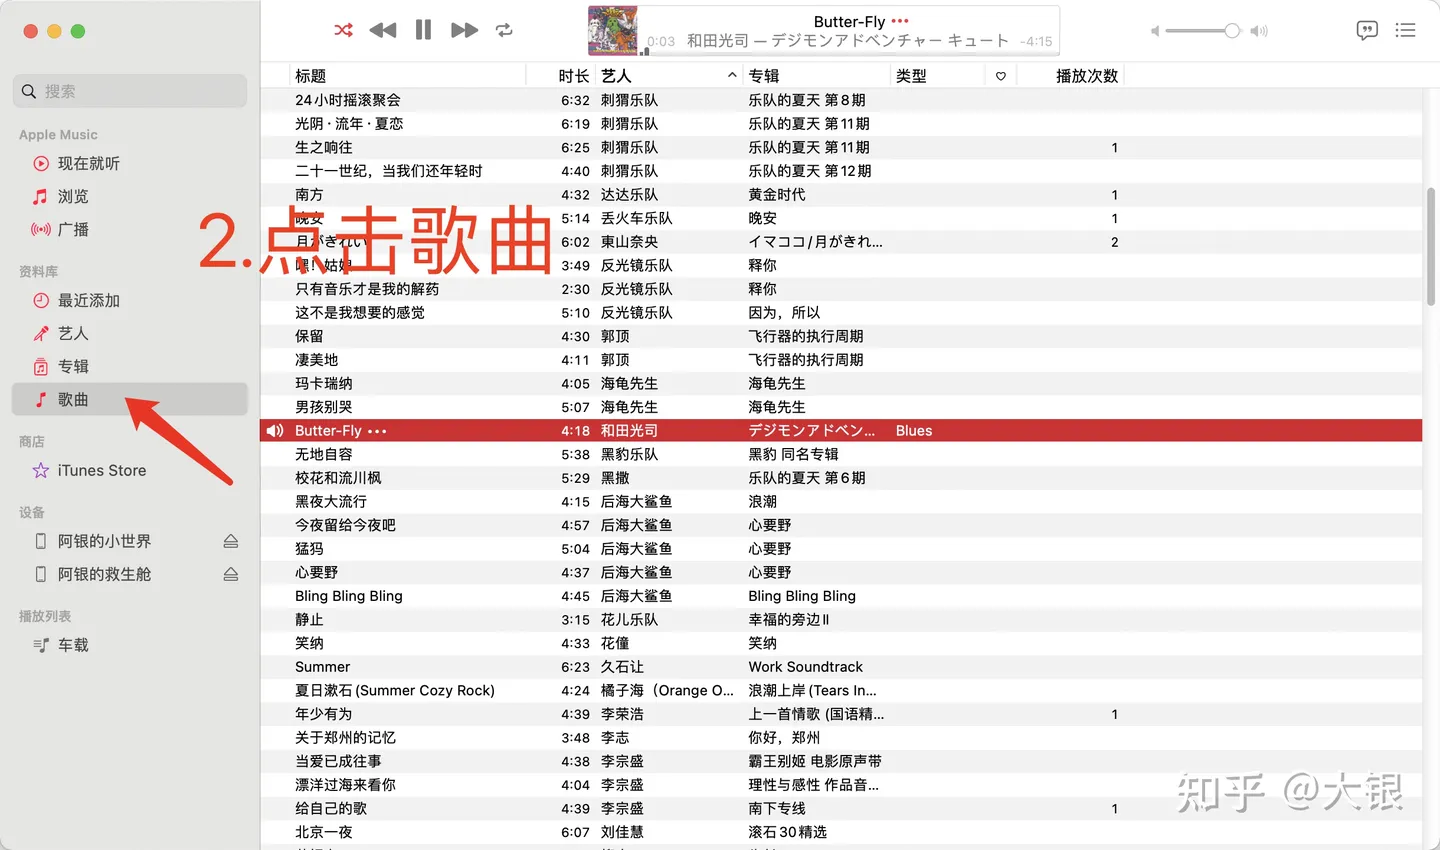Viewport: 1440px width, 850px height.
Task: Open more options on Butter-Fly row
Action: click(x=377, y=431)
